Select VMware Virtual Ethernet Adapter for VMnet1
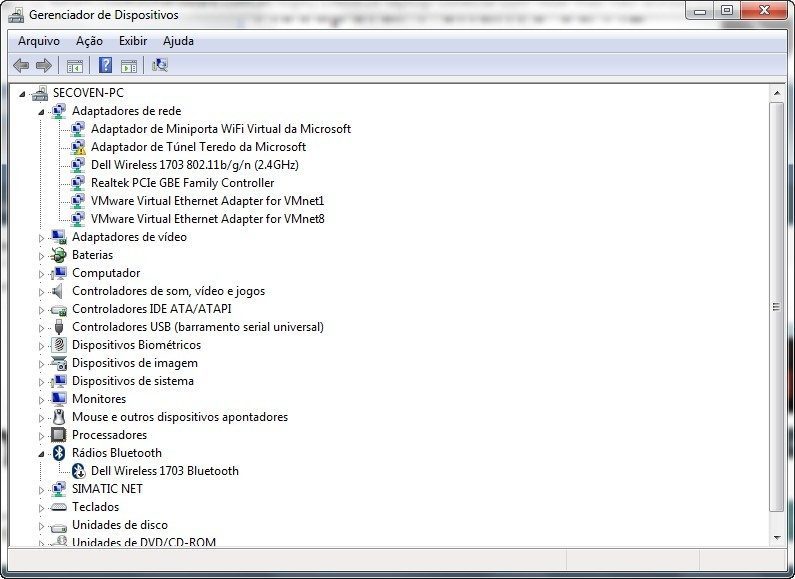 pos(207,201)
